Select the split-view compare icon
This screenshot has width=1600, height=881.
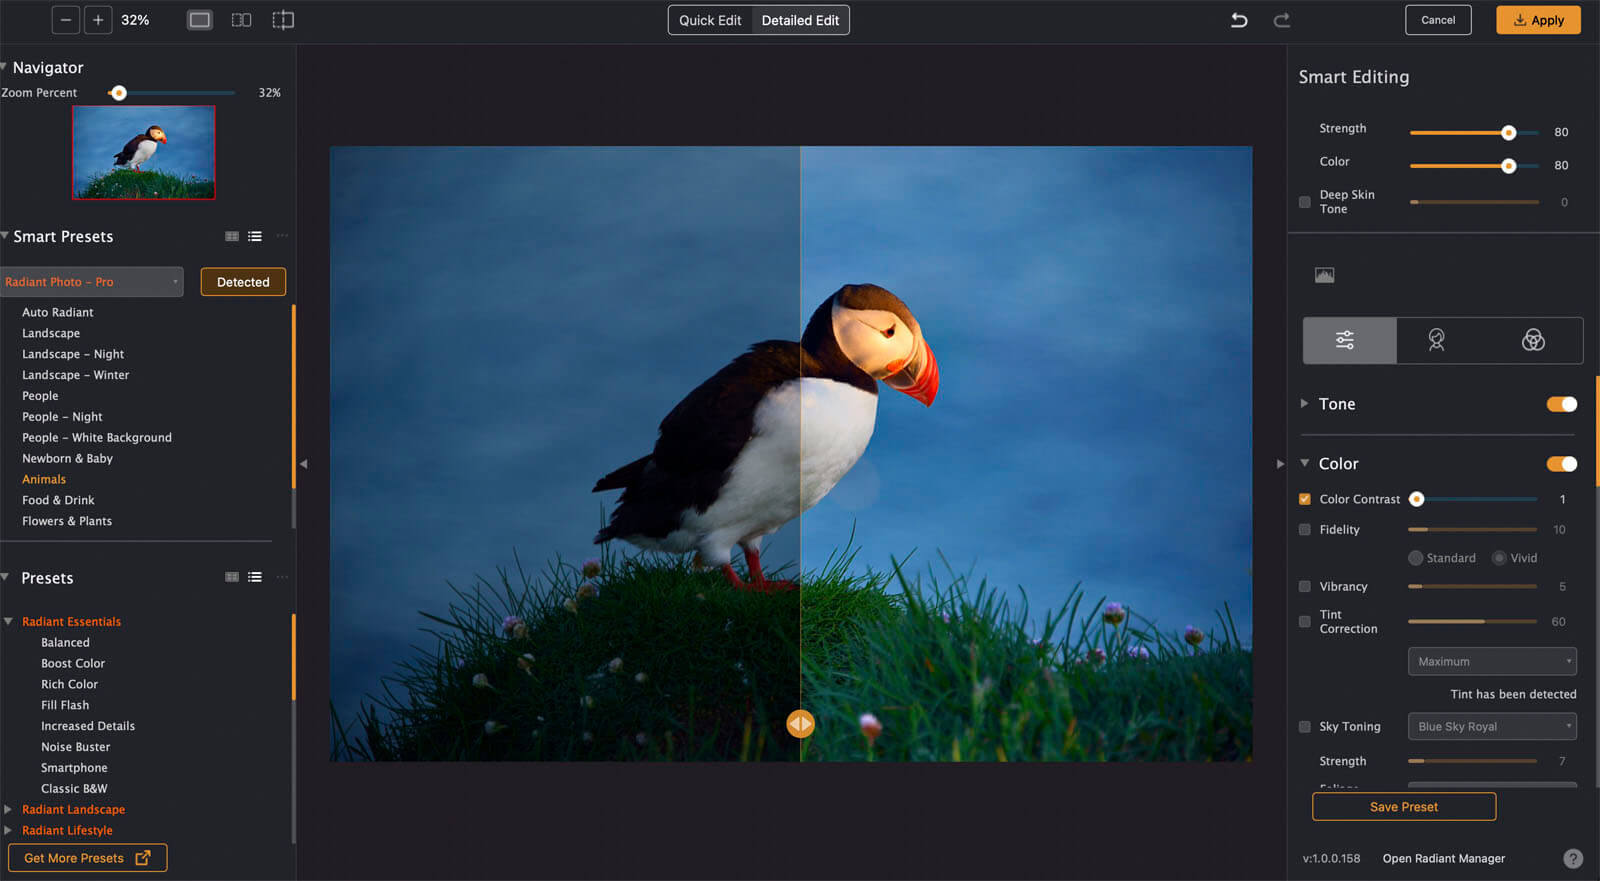[283, 20]
